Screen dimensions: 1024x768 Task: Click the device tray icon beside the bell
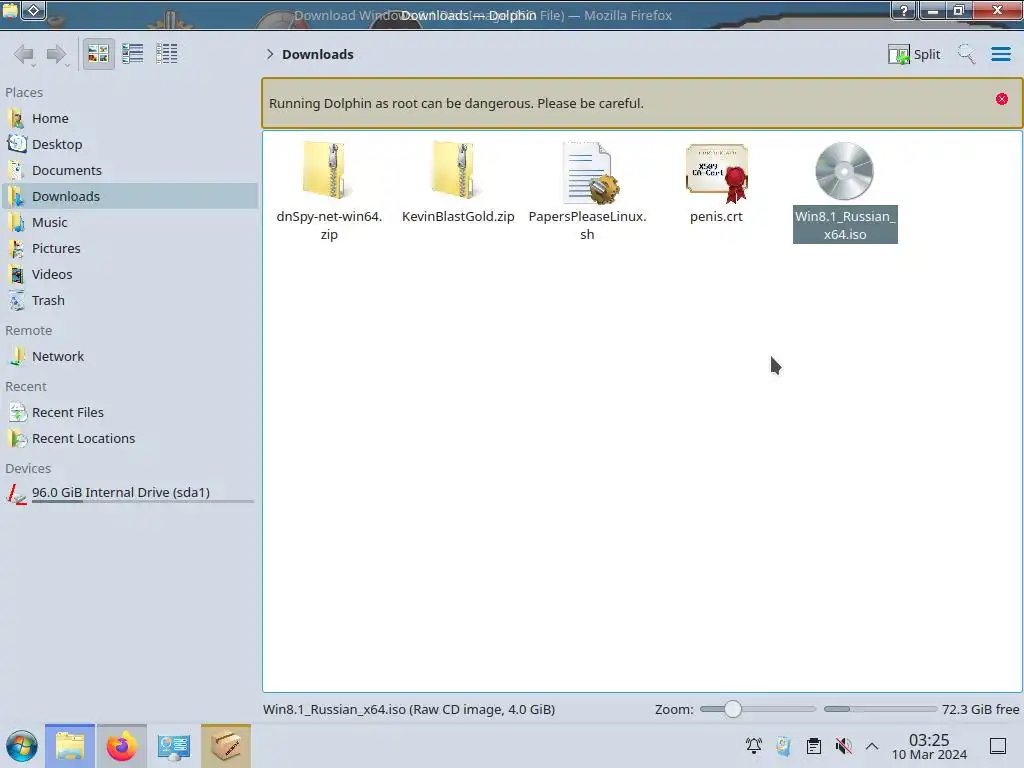point(783,745)
